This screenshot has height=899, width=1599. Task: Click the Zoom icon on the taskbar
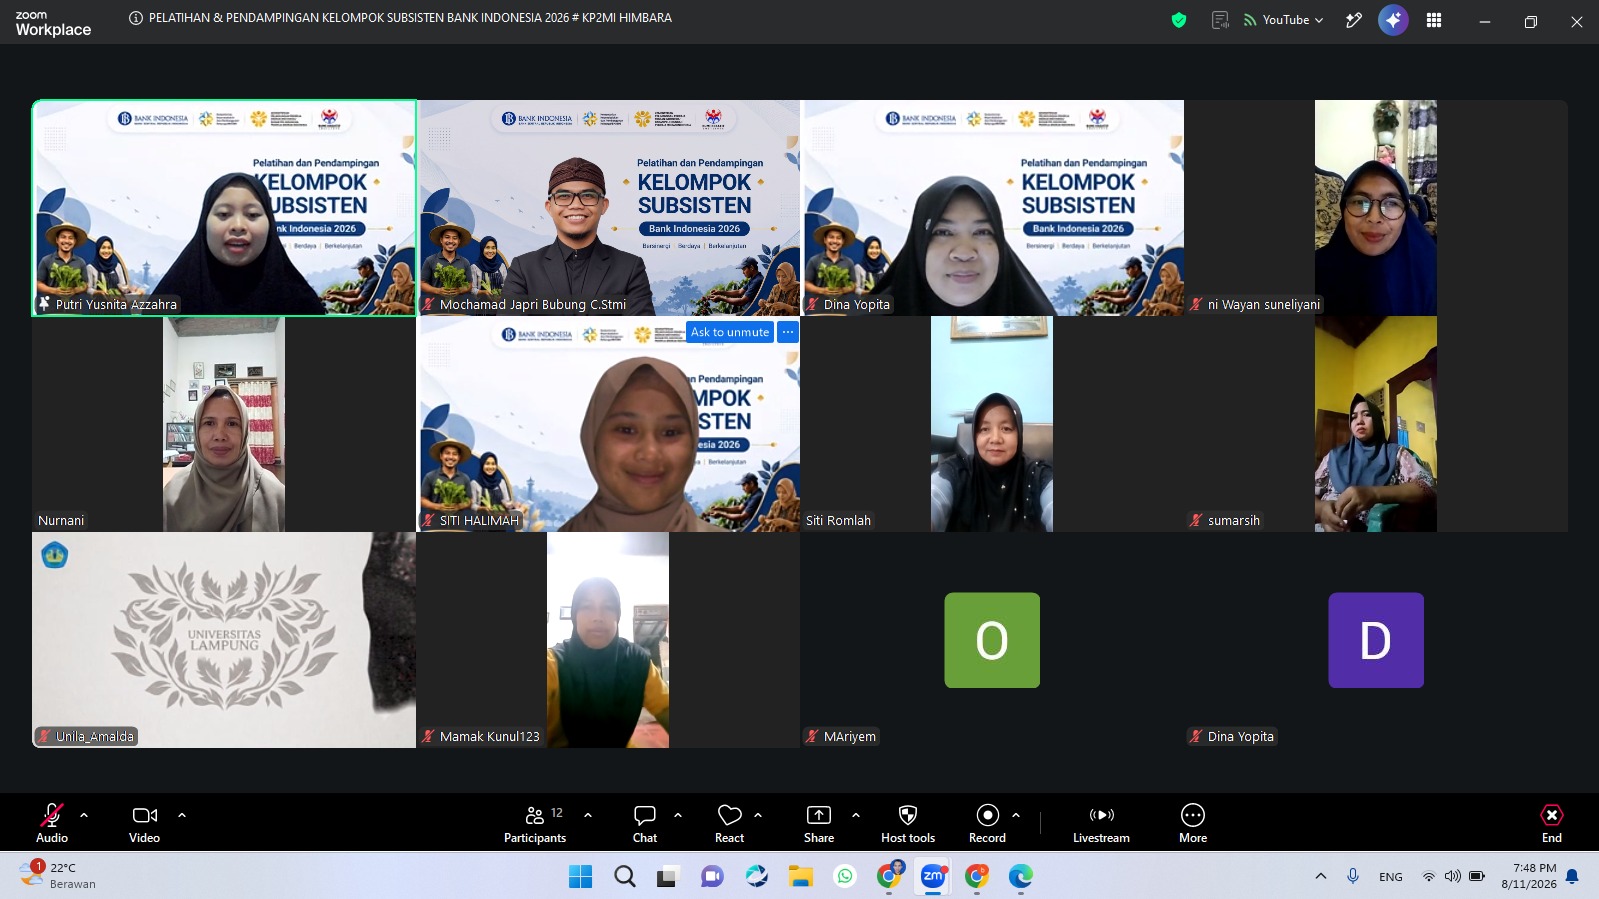[933, 877]
